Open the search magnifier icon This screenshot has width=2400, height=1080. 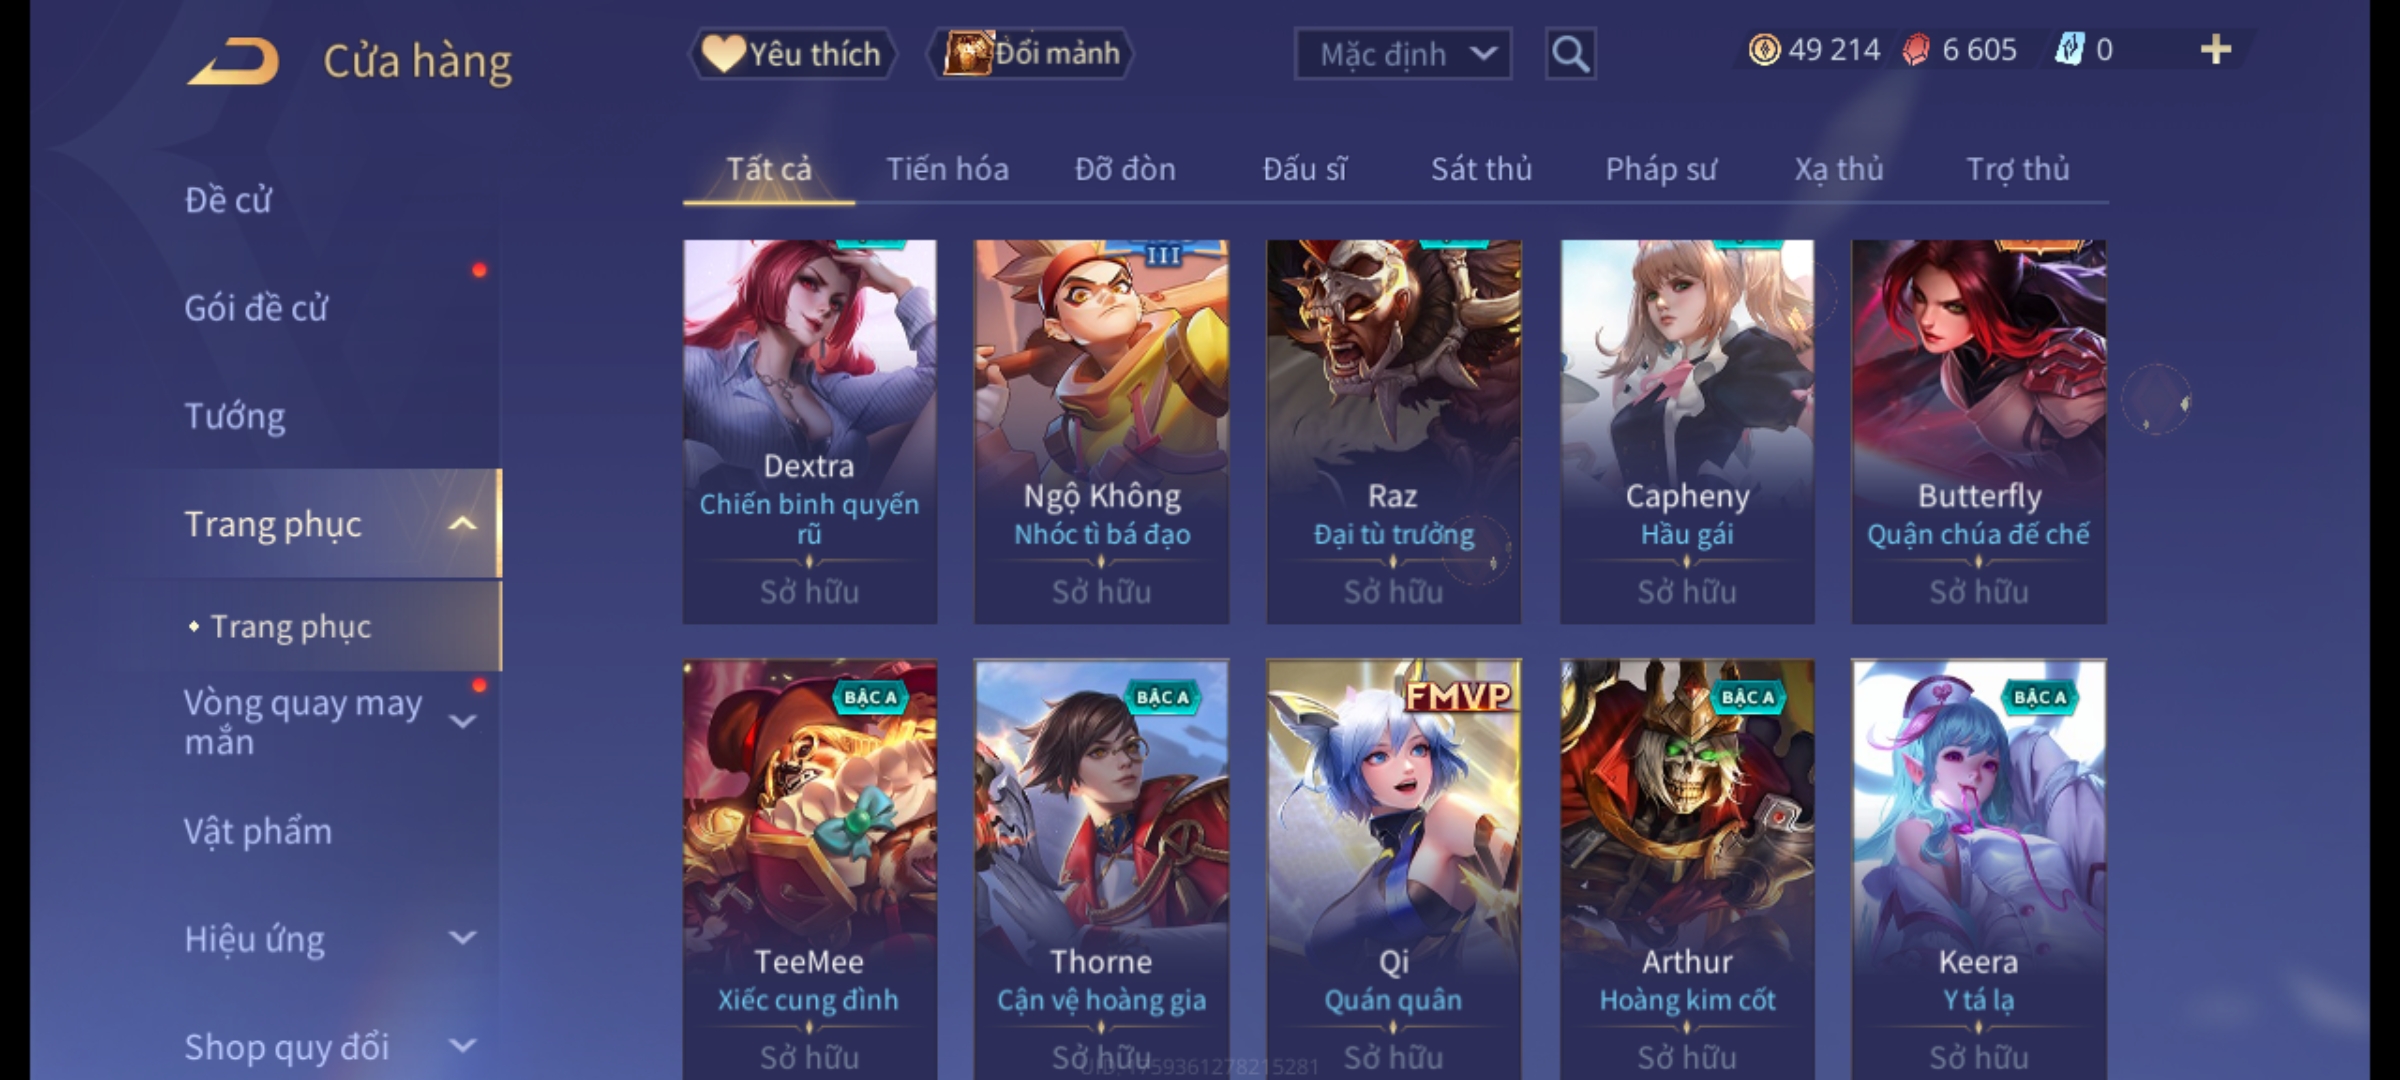1570,54
